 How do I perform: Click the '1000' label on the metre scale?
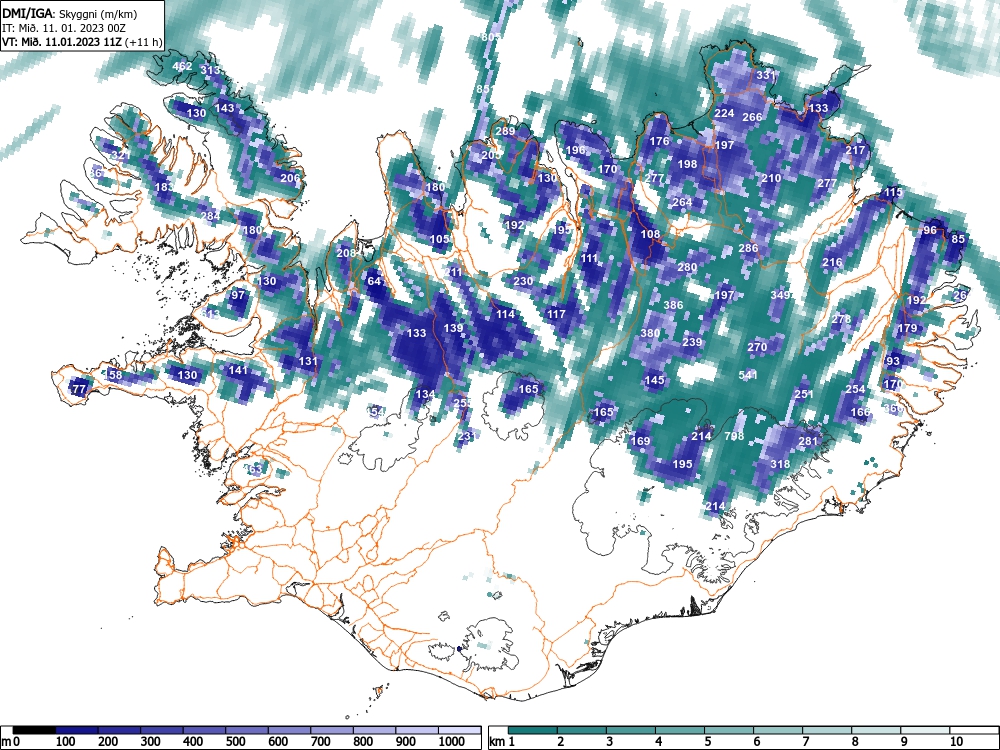click(452, 742)
